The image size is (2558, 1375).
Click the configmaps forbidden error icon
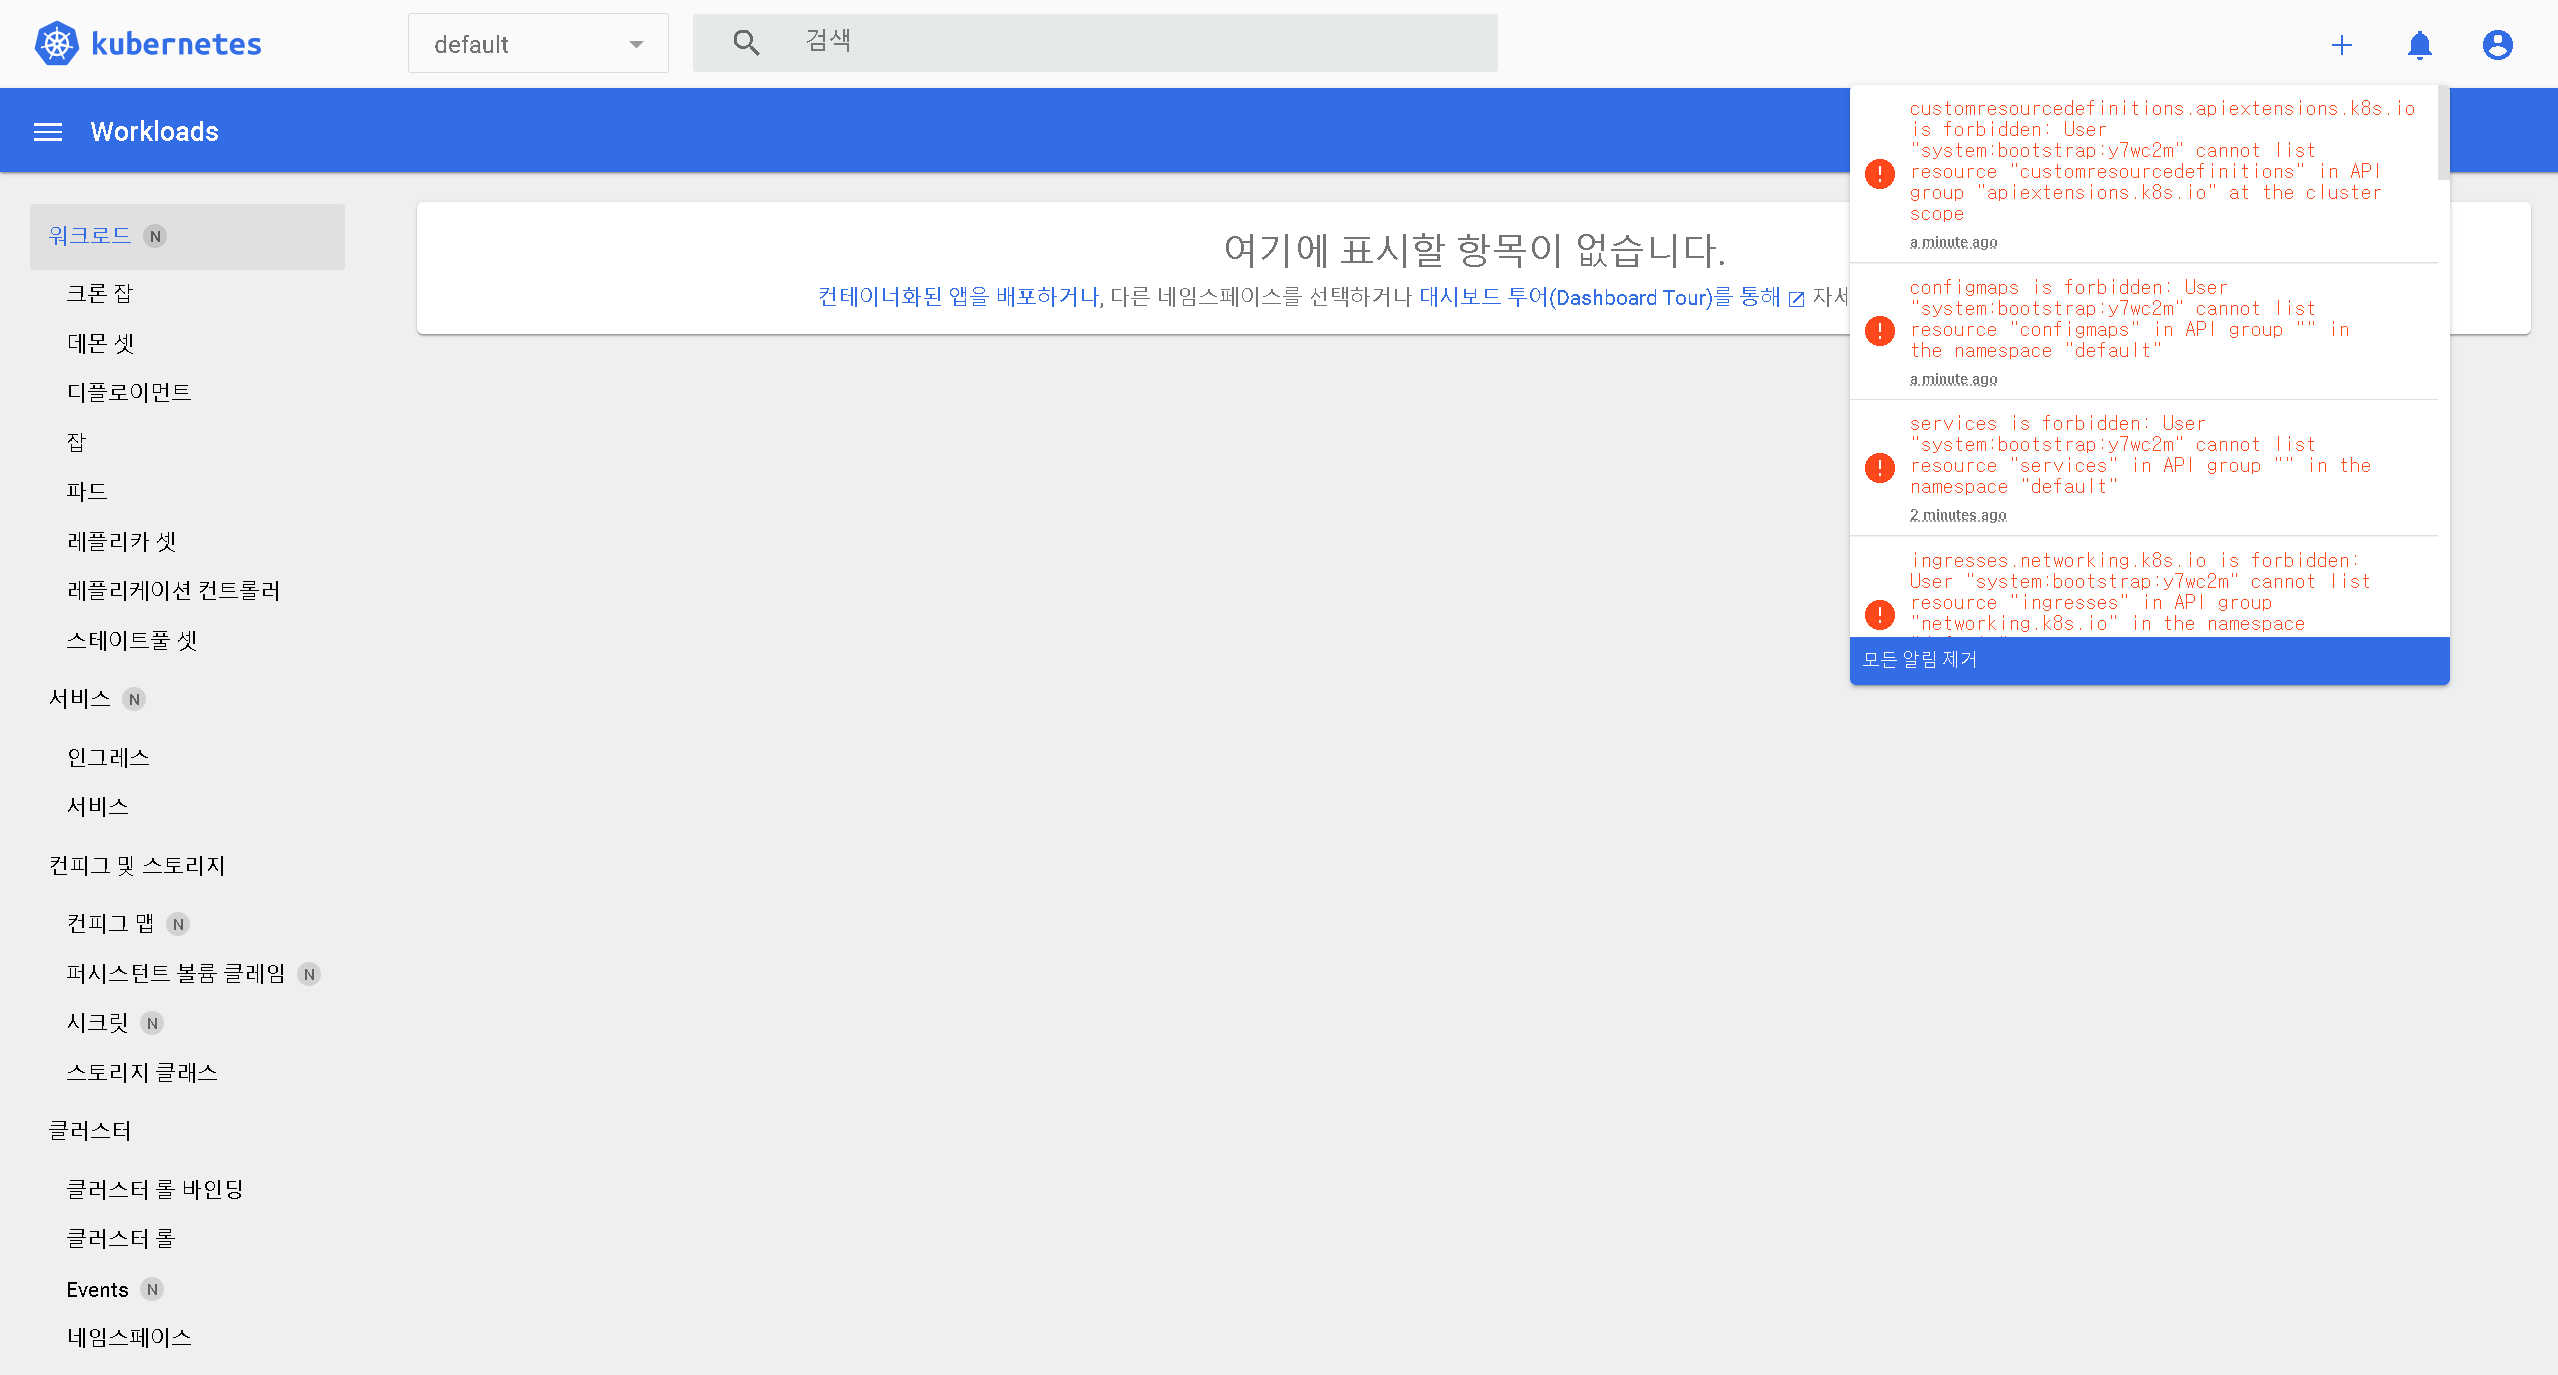tap(1880, 331)
